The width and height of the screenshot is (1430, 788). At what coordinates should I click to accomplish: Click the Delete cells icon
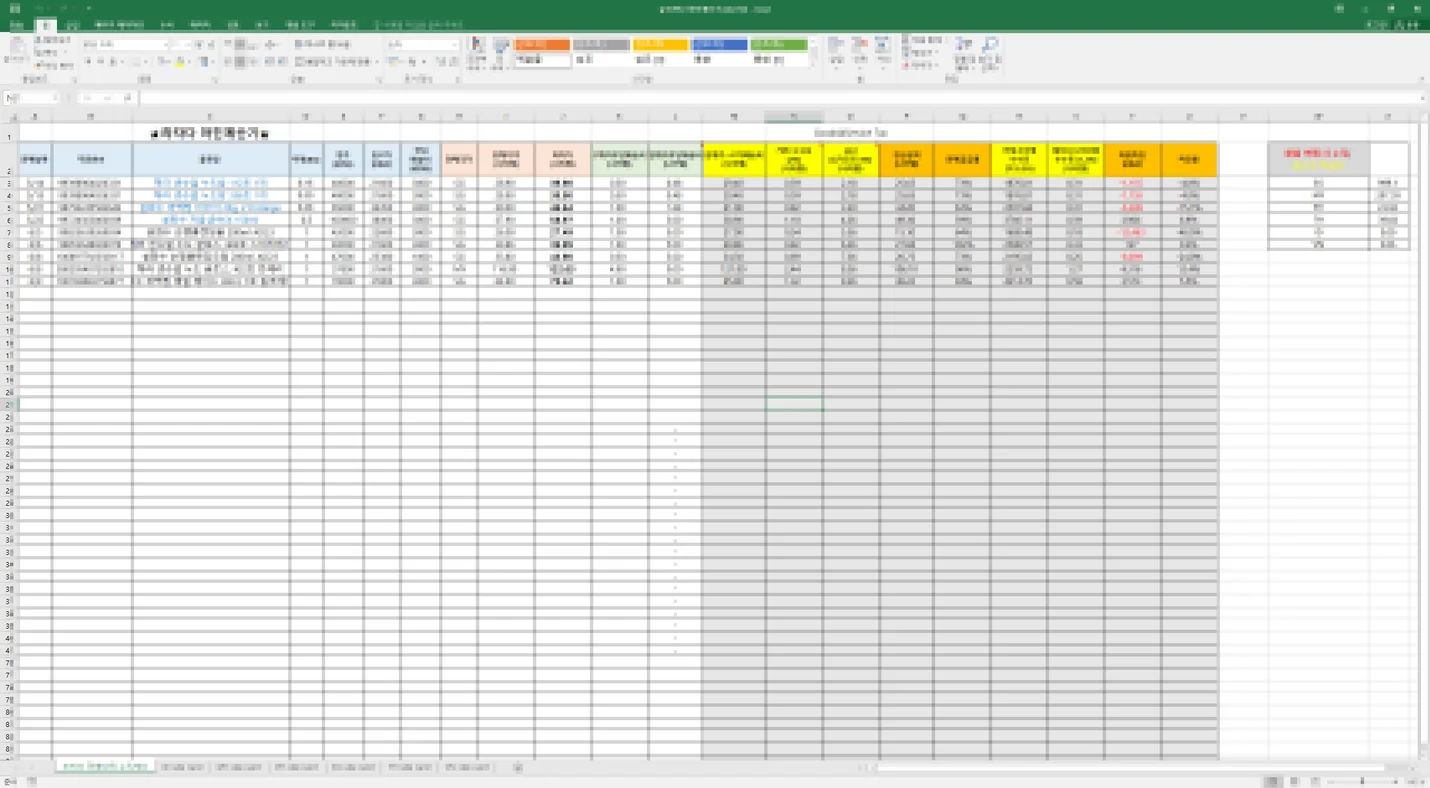(860, 48)
